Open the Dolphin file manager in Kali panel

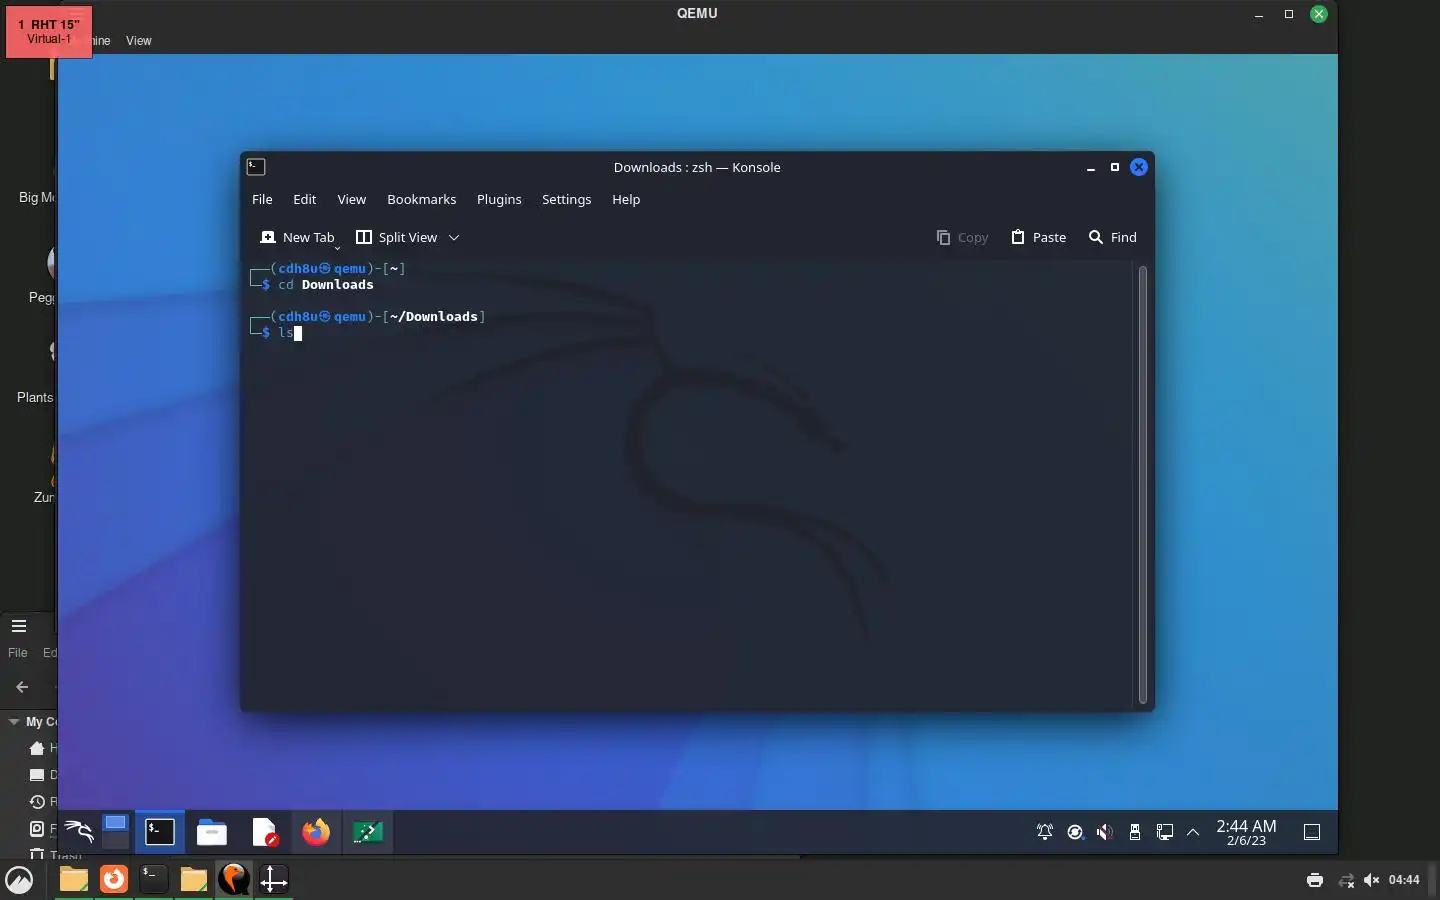[x=212, y=832]
